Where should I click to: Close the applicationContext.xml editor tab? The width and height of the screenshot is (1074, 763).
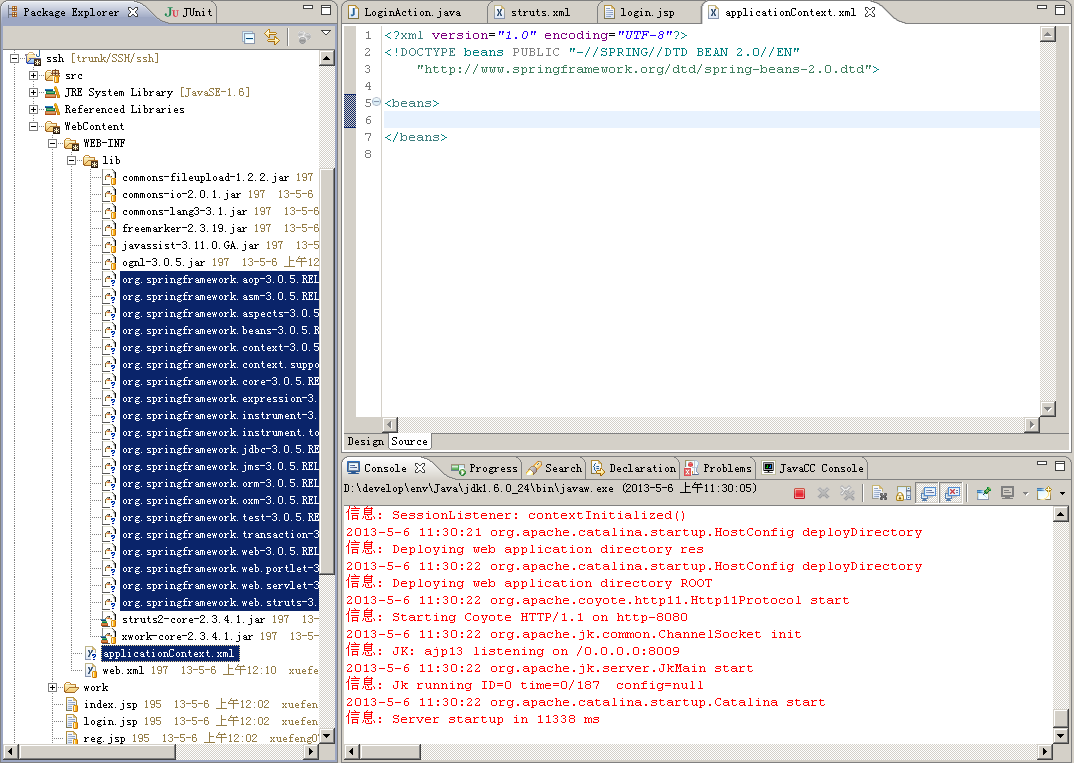(870, 12)
